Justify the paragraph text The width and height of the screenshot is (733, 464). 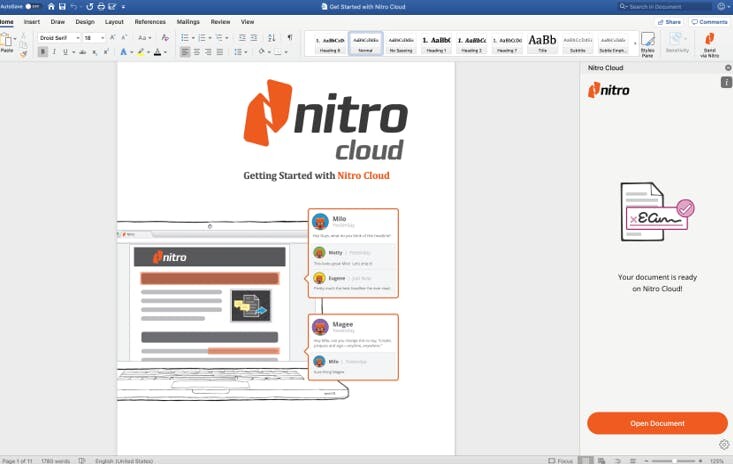pos(220,52)
